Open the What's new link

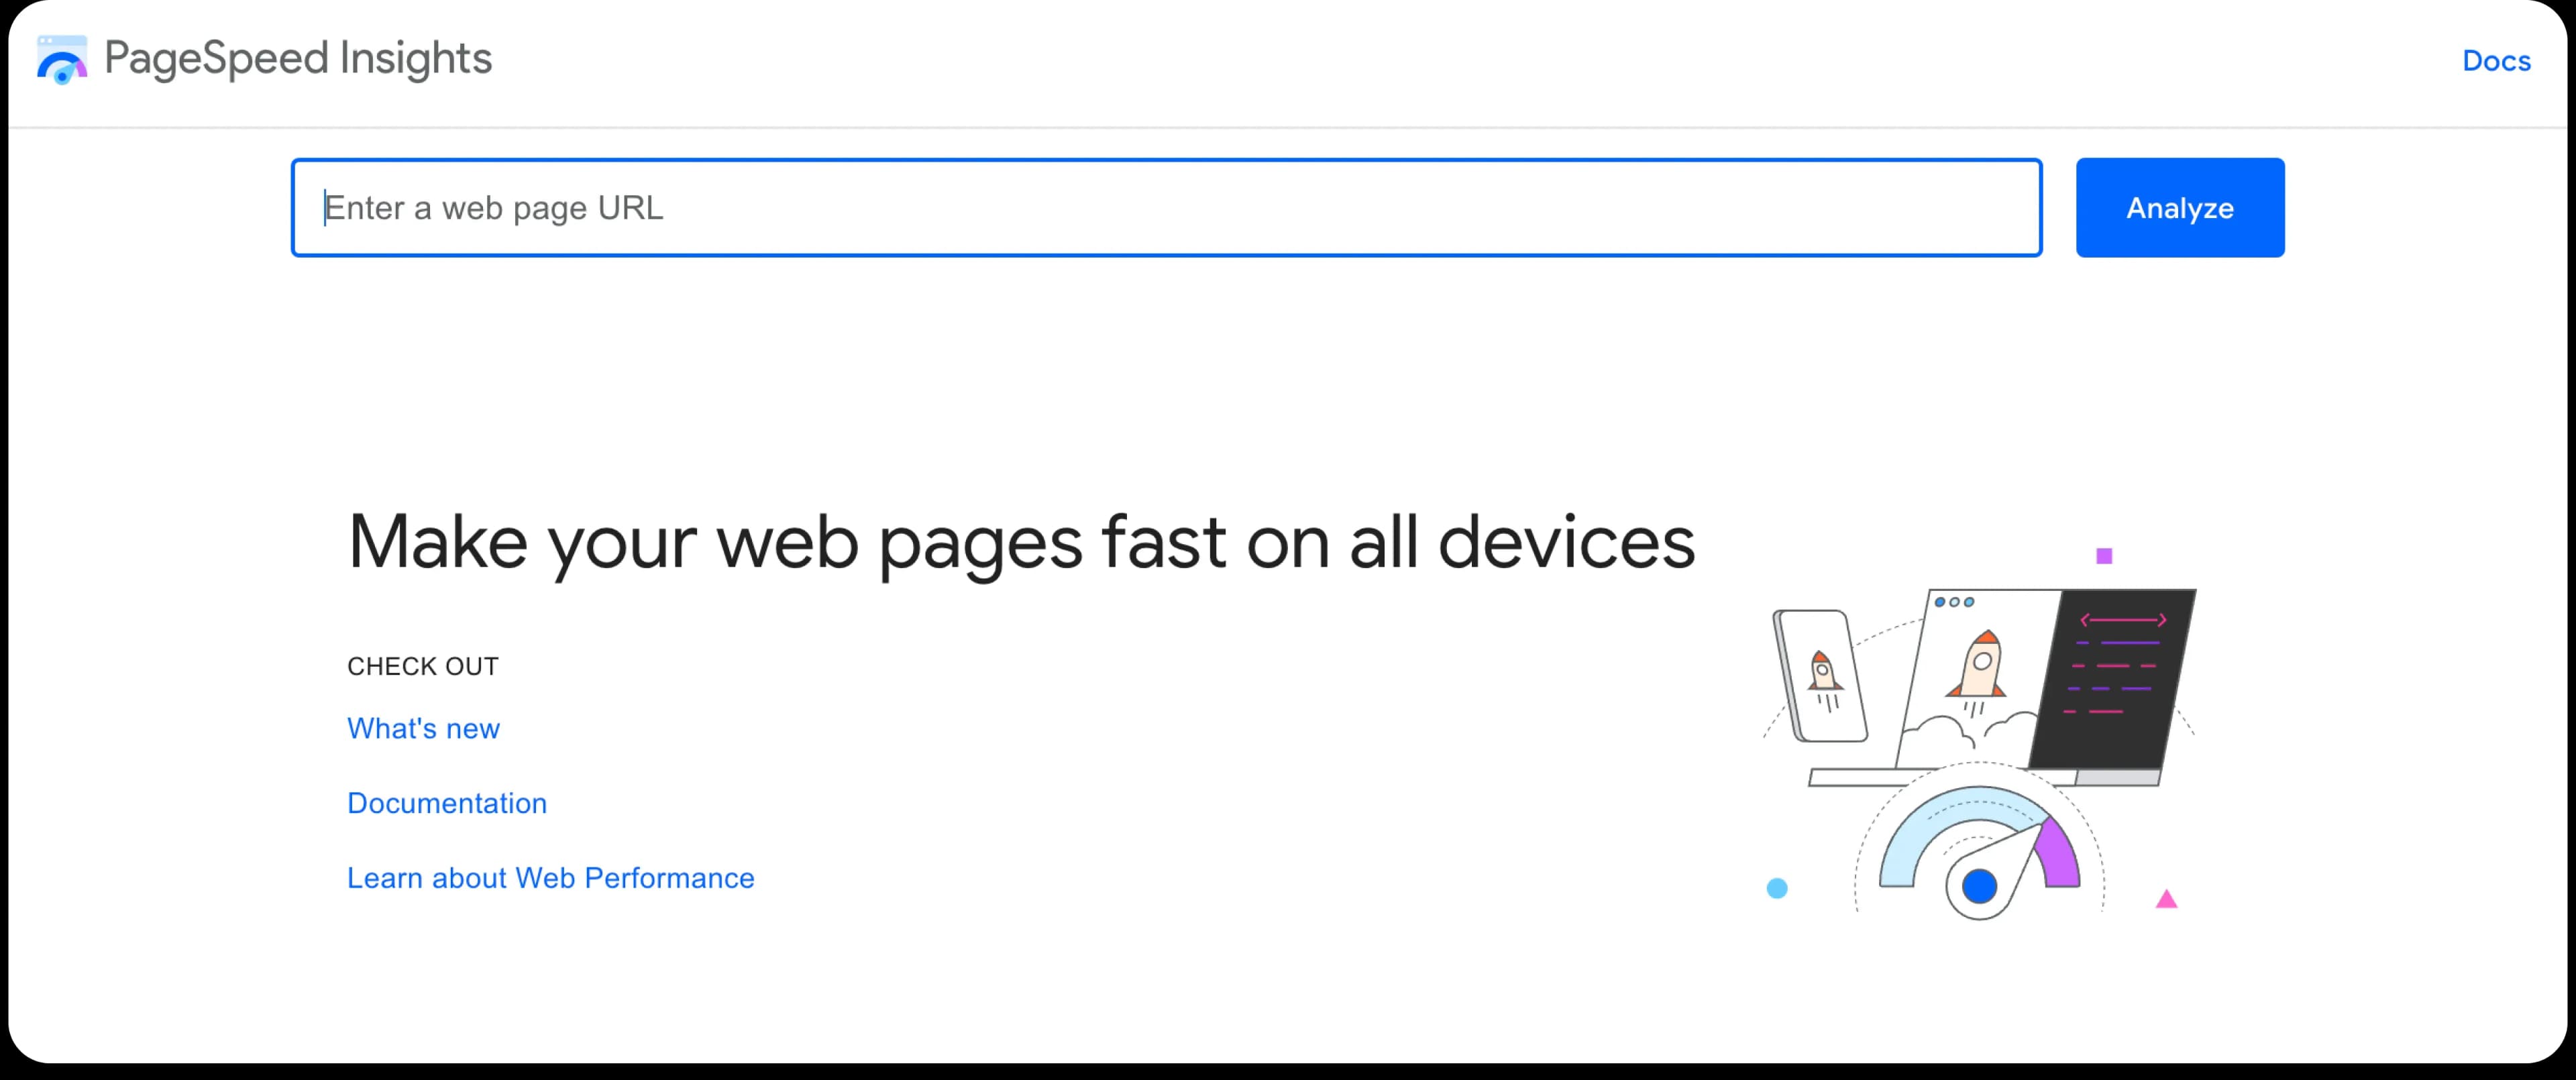423,728
